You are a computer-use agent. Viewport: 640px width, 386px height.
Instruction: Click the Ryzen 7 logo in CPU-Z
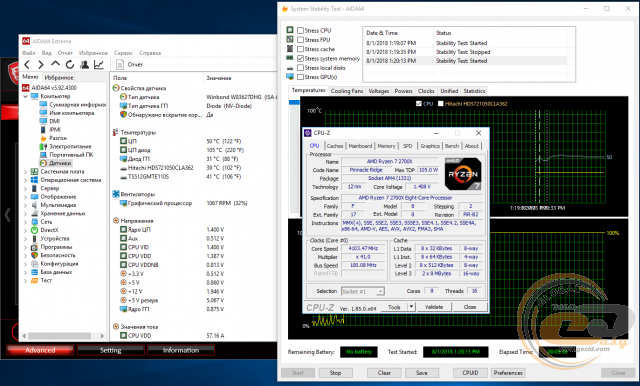coord(463,174)
